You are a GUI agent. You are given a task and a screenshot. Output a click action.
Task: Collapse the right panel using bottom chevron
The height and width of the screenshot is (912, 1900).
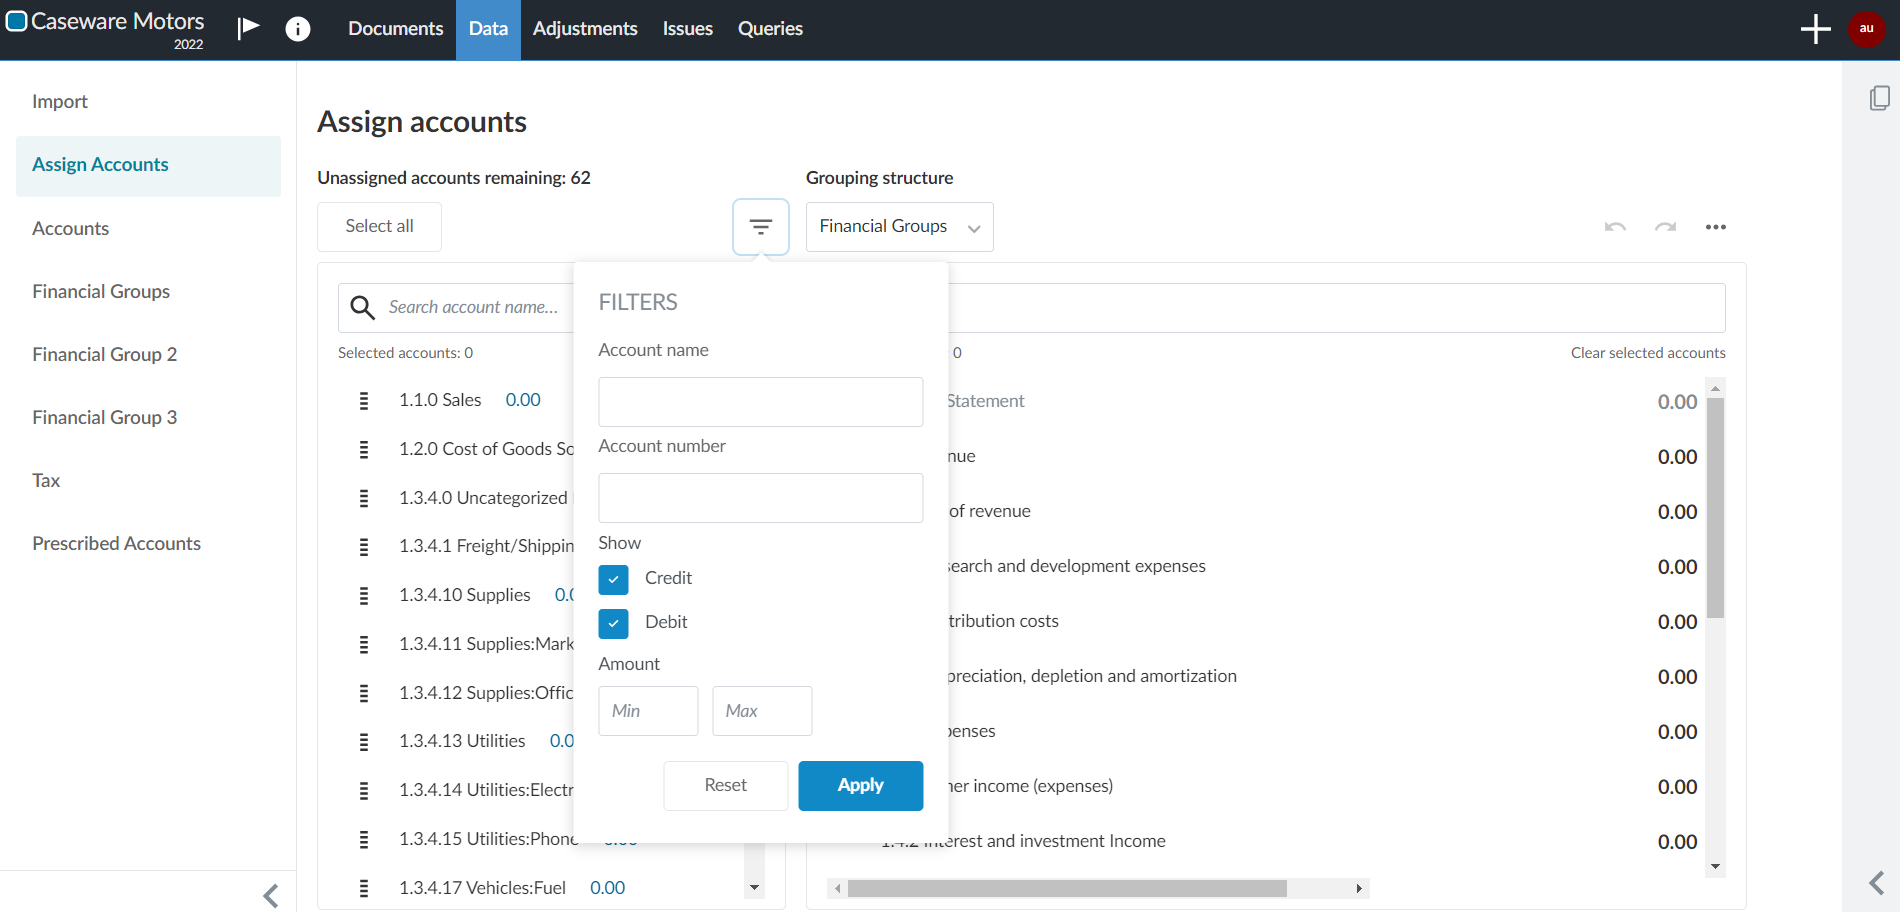pos(1875,883)
